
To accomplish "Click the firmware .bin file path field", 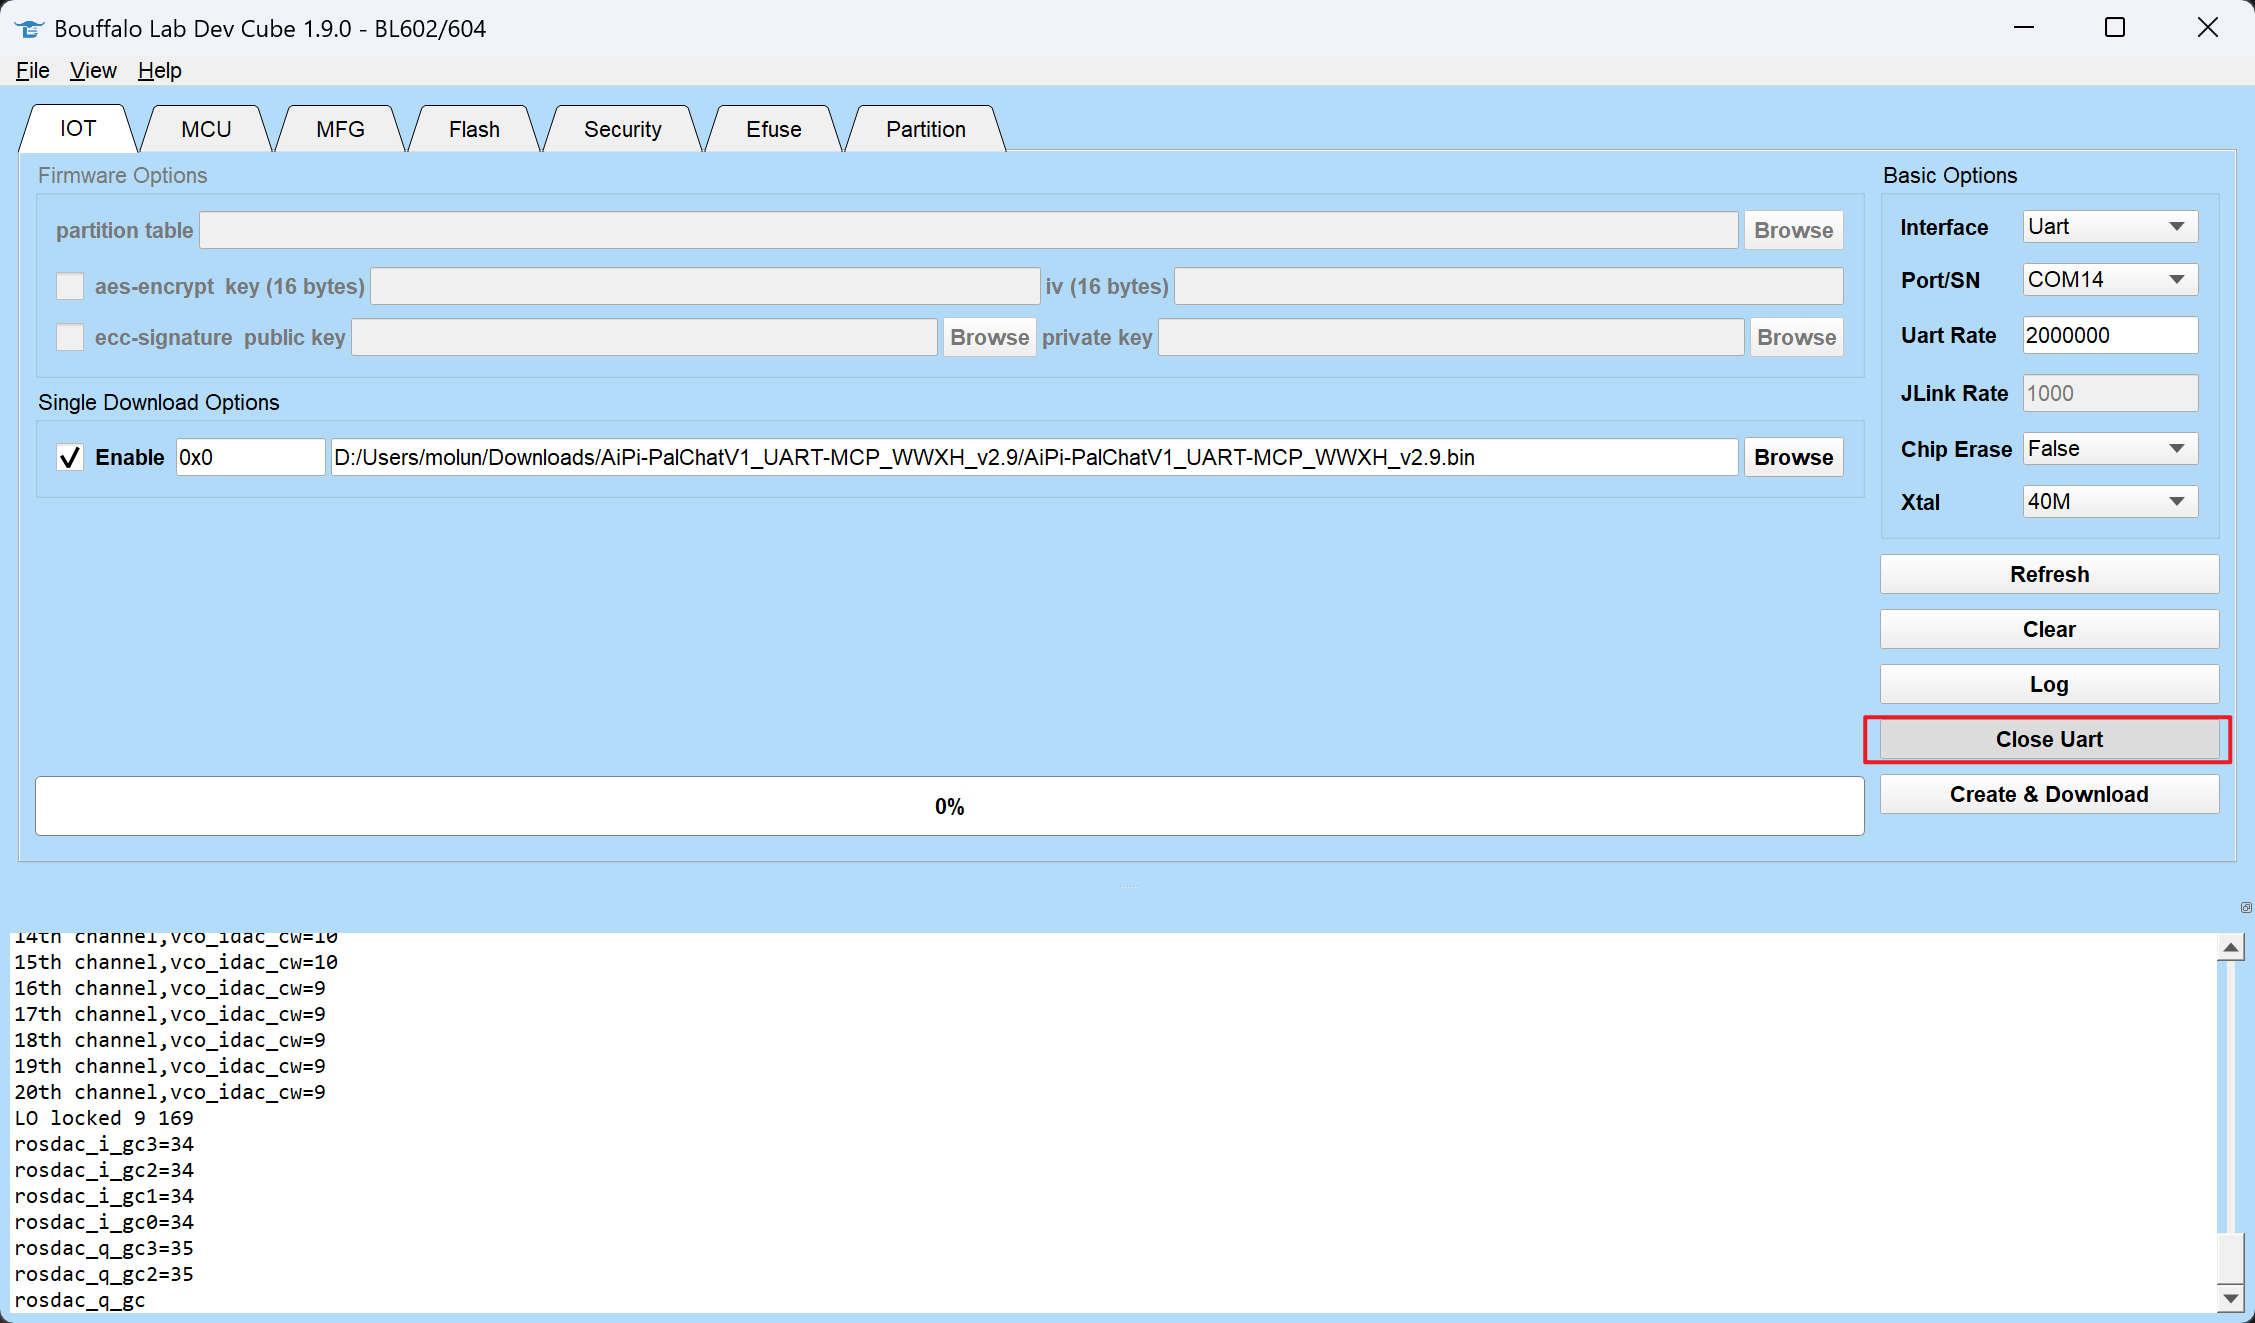I will [x=1034, y=457].
